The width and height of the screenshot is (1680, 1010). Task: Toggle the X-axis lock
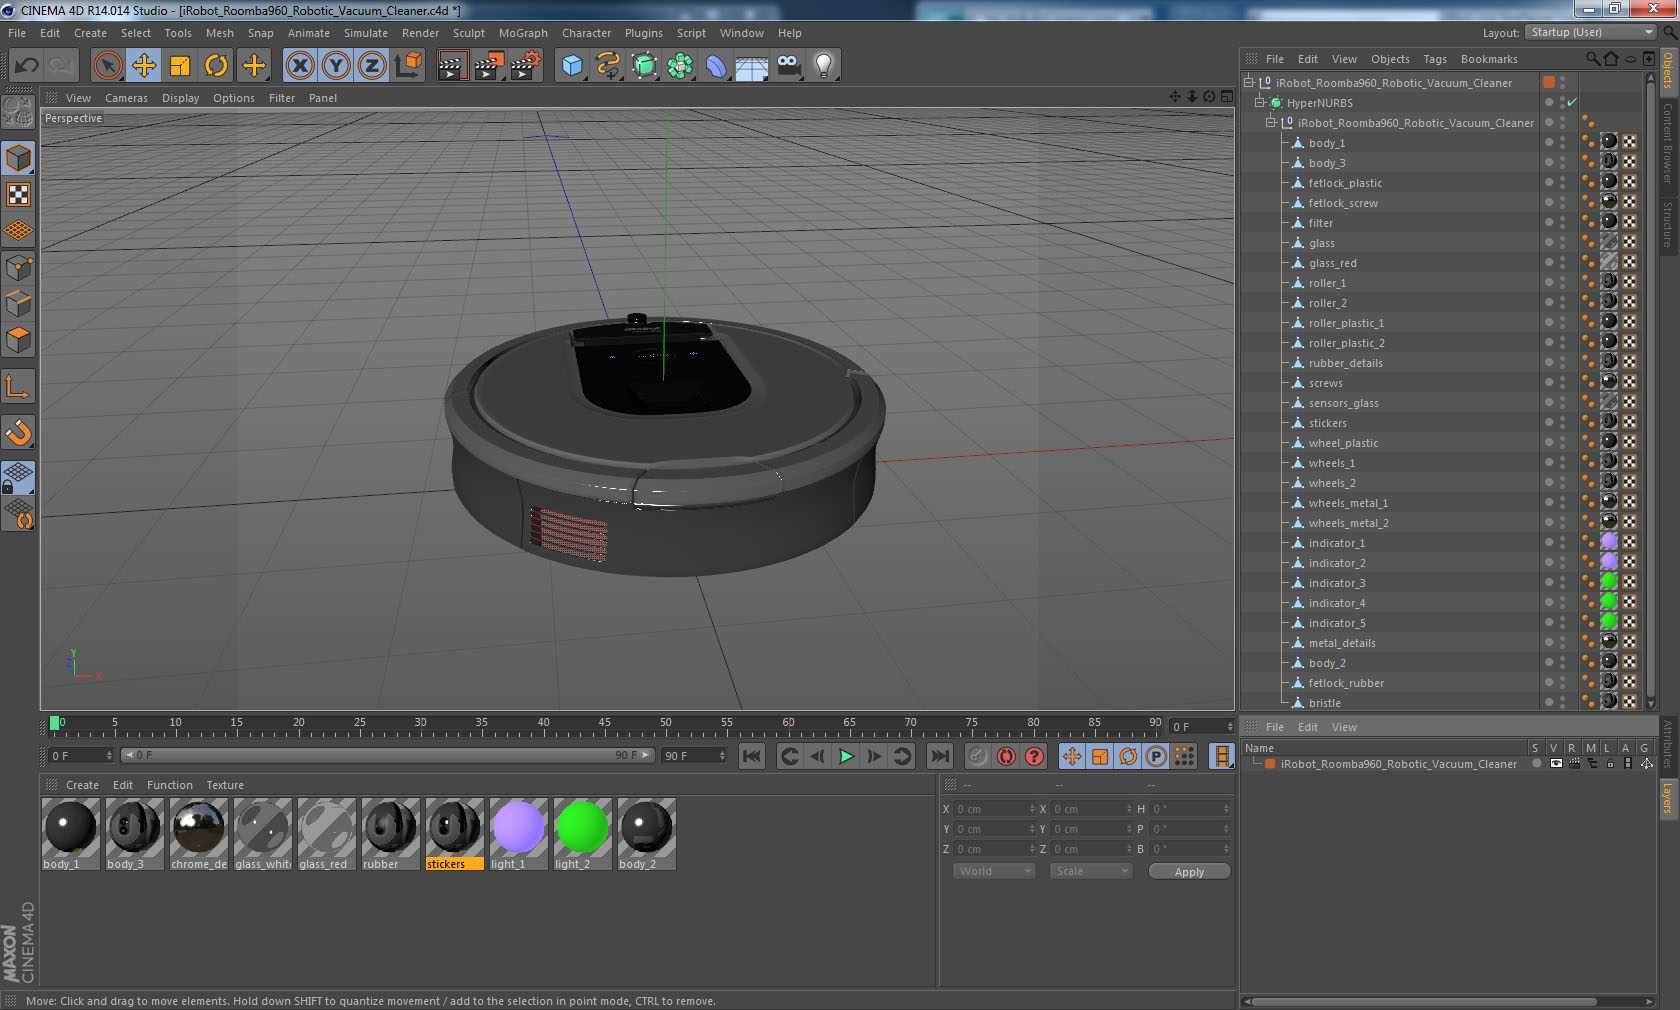(299, 66)
